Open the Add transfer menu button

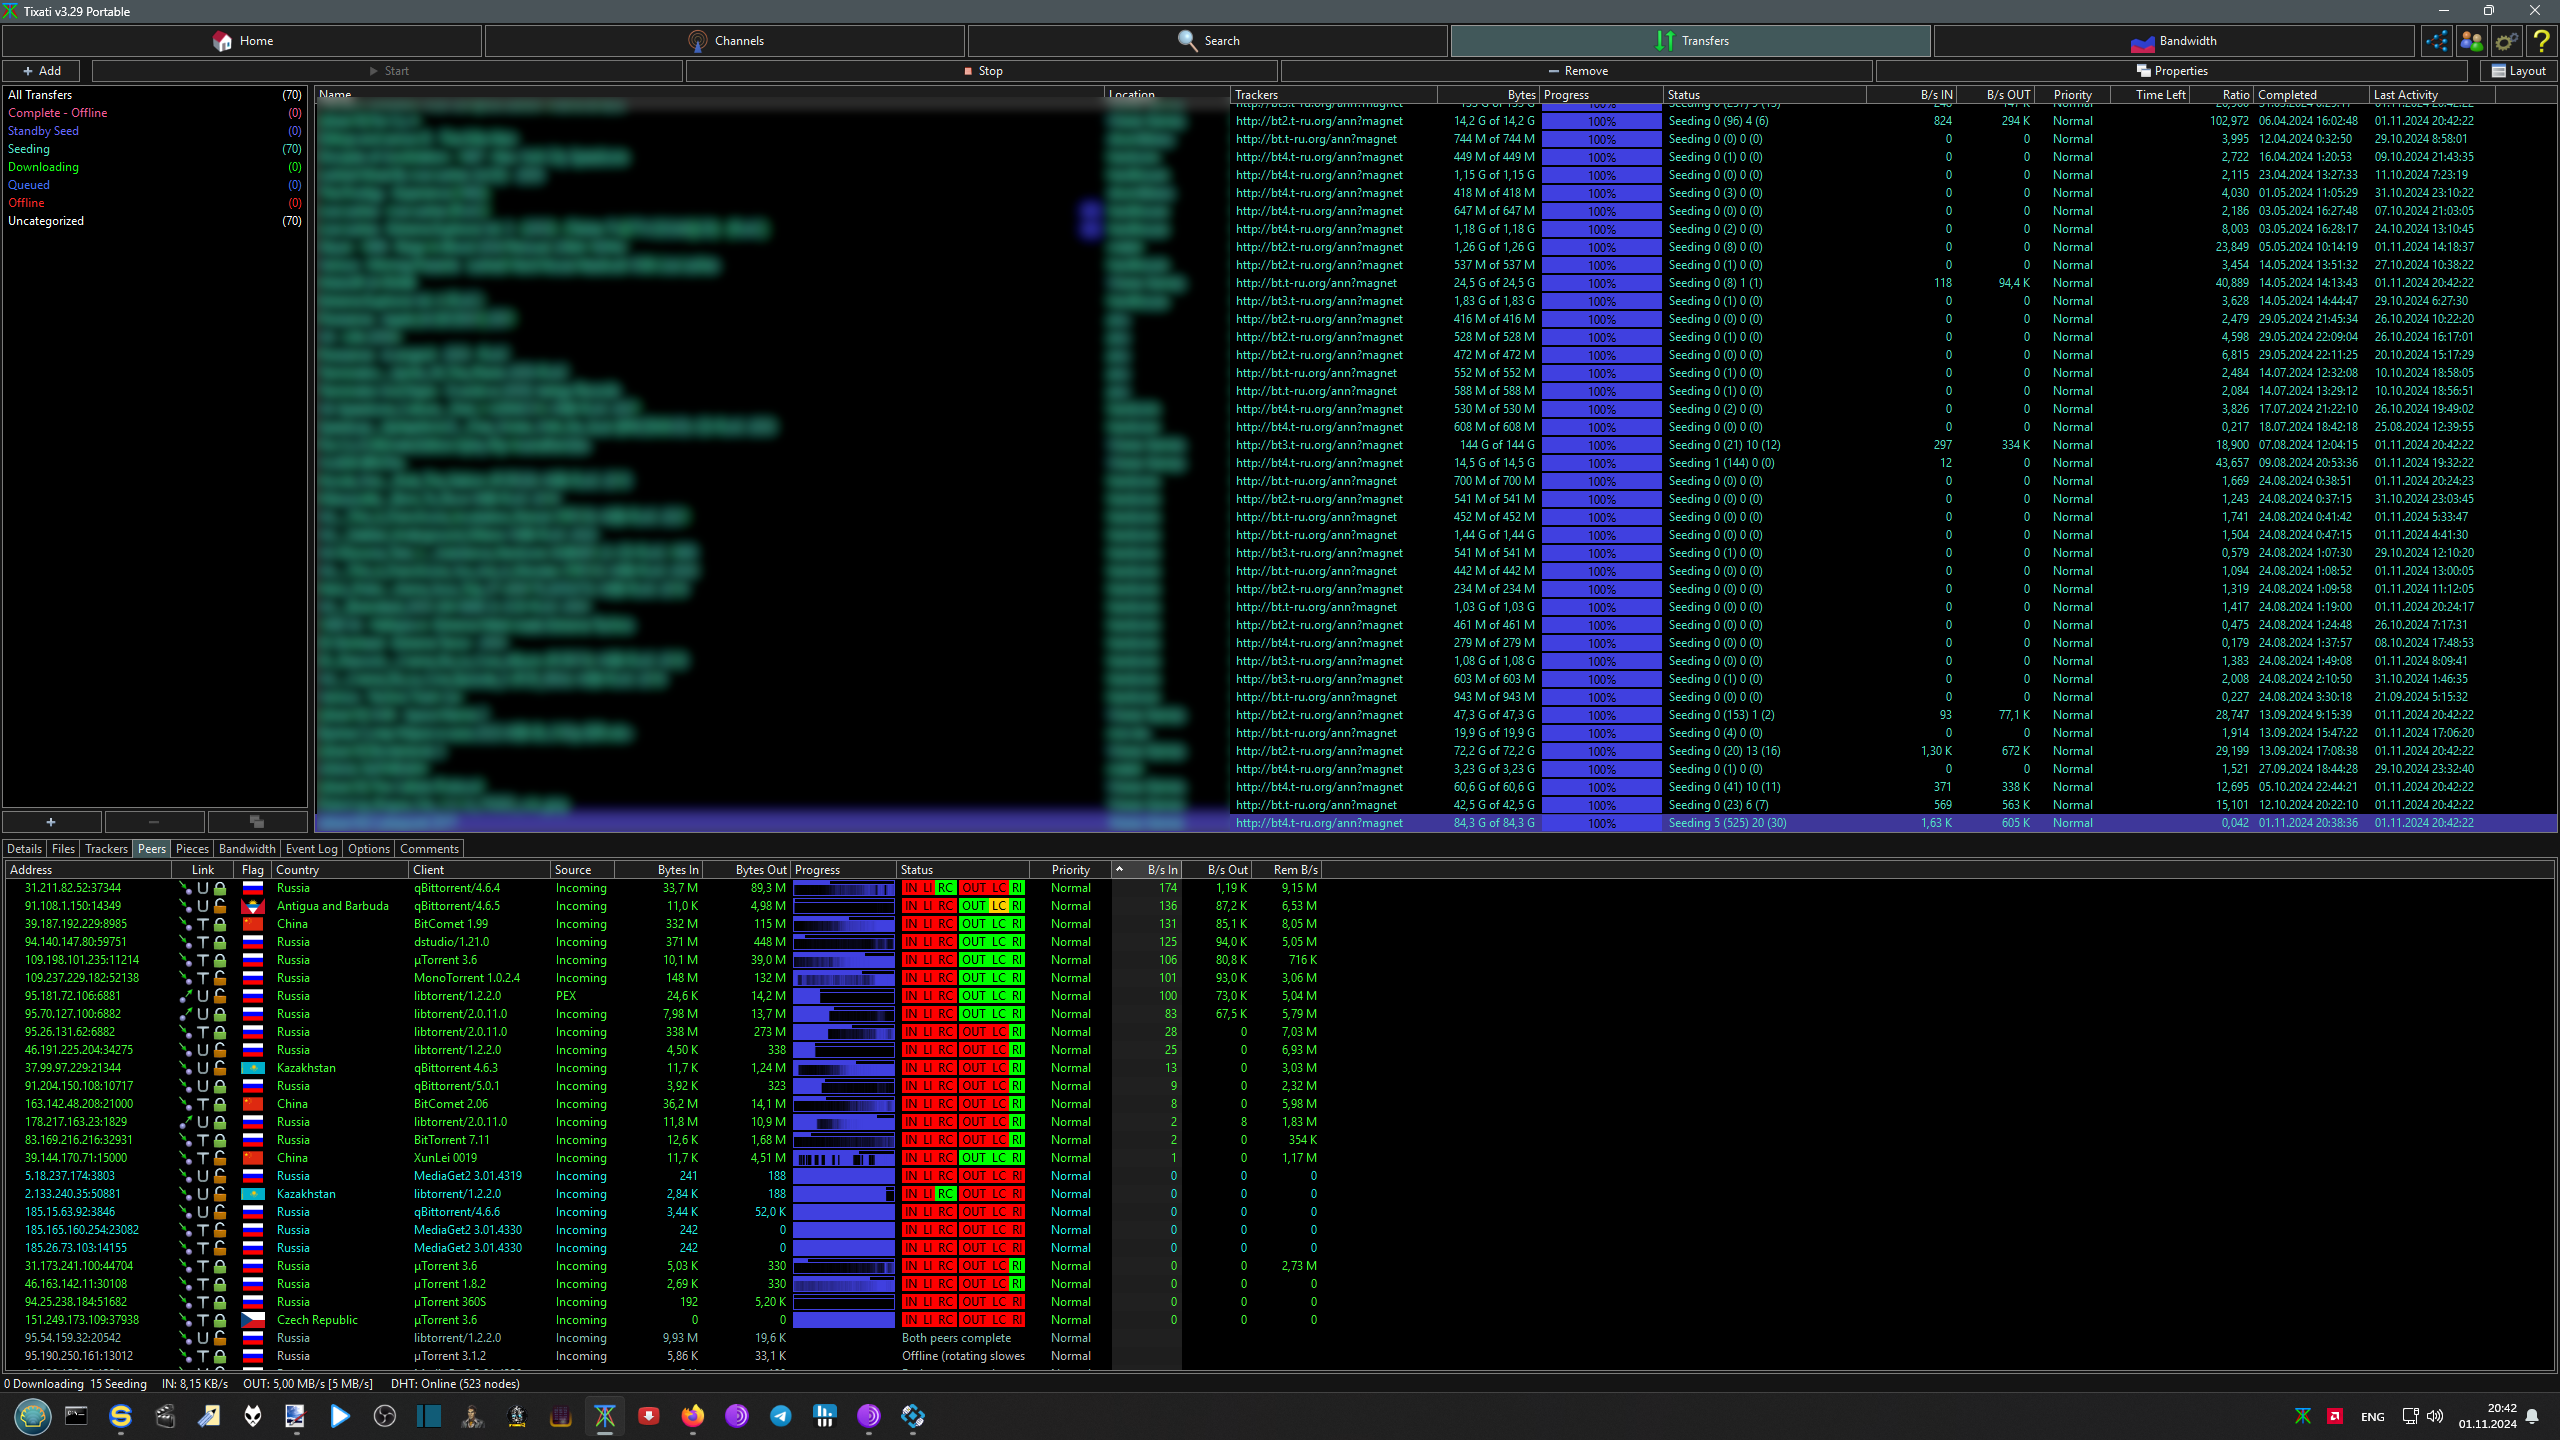(x=43, y=71)
